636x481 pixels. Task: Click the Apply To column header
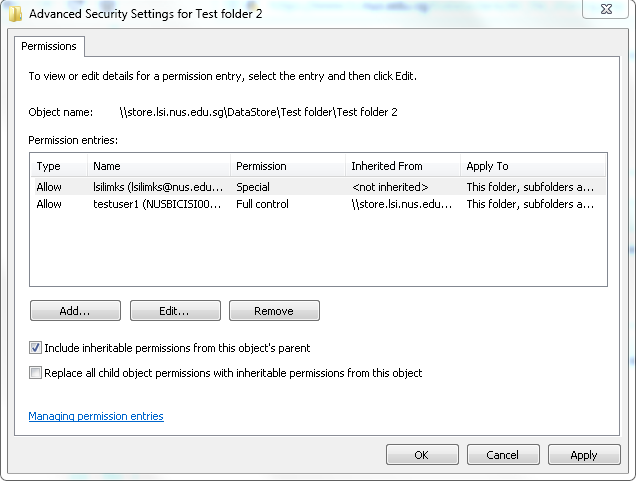click(x=533, y=166)
